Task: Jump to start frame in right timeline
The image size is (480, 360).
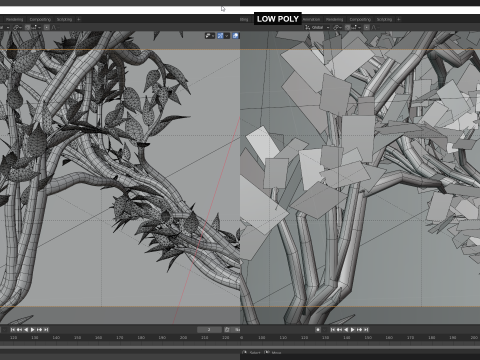Action: point(333,330)
